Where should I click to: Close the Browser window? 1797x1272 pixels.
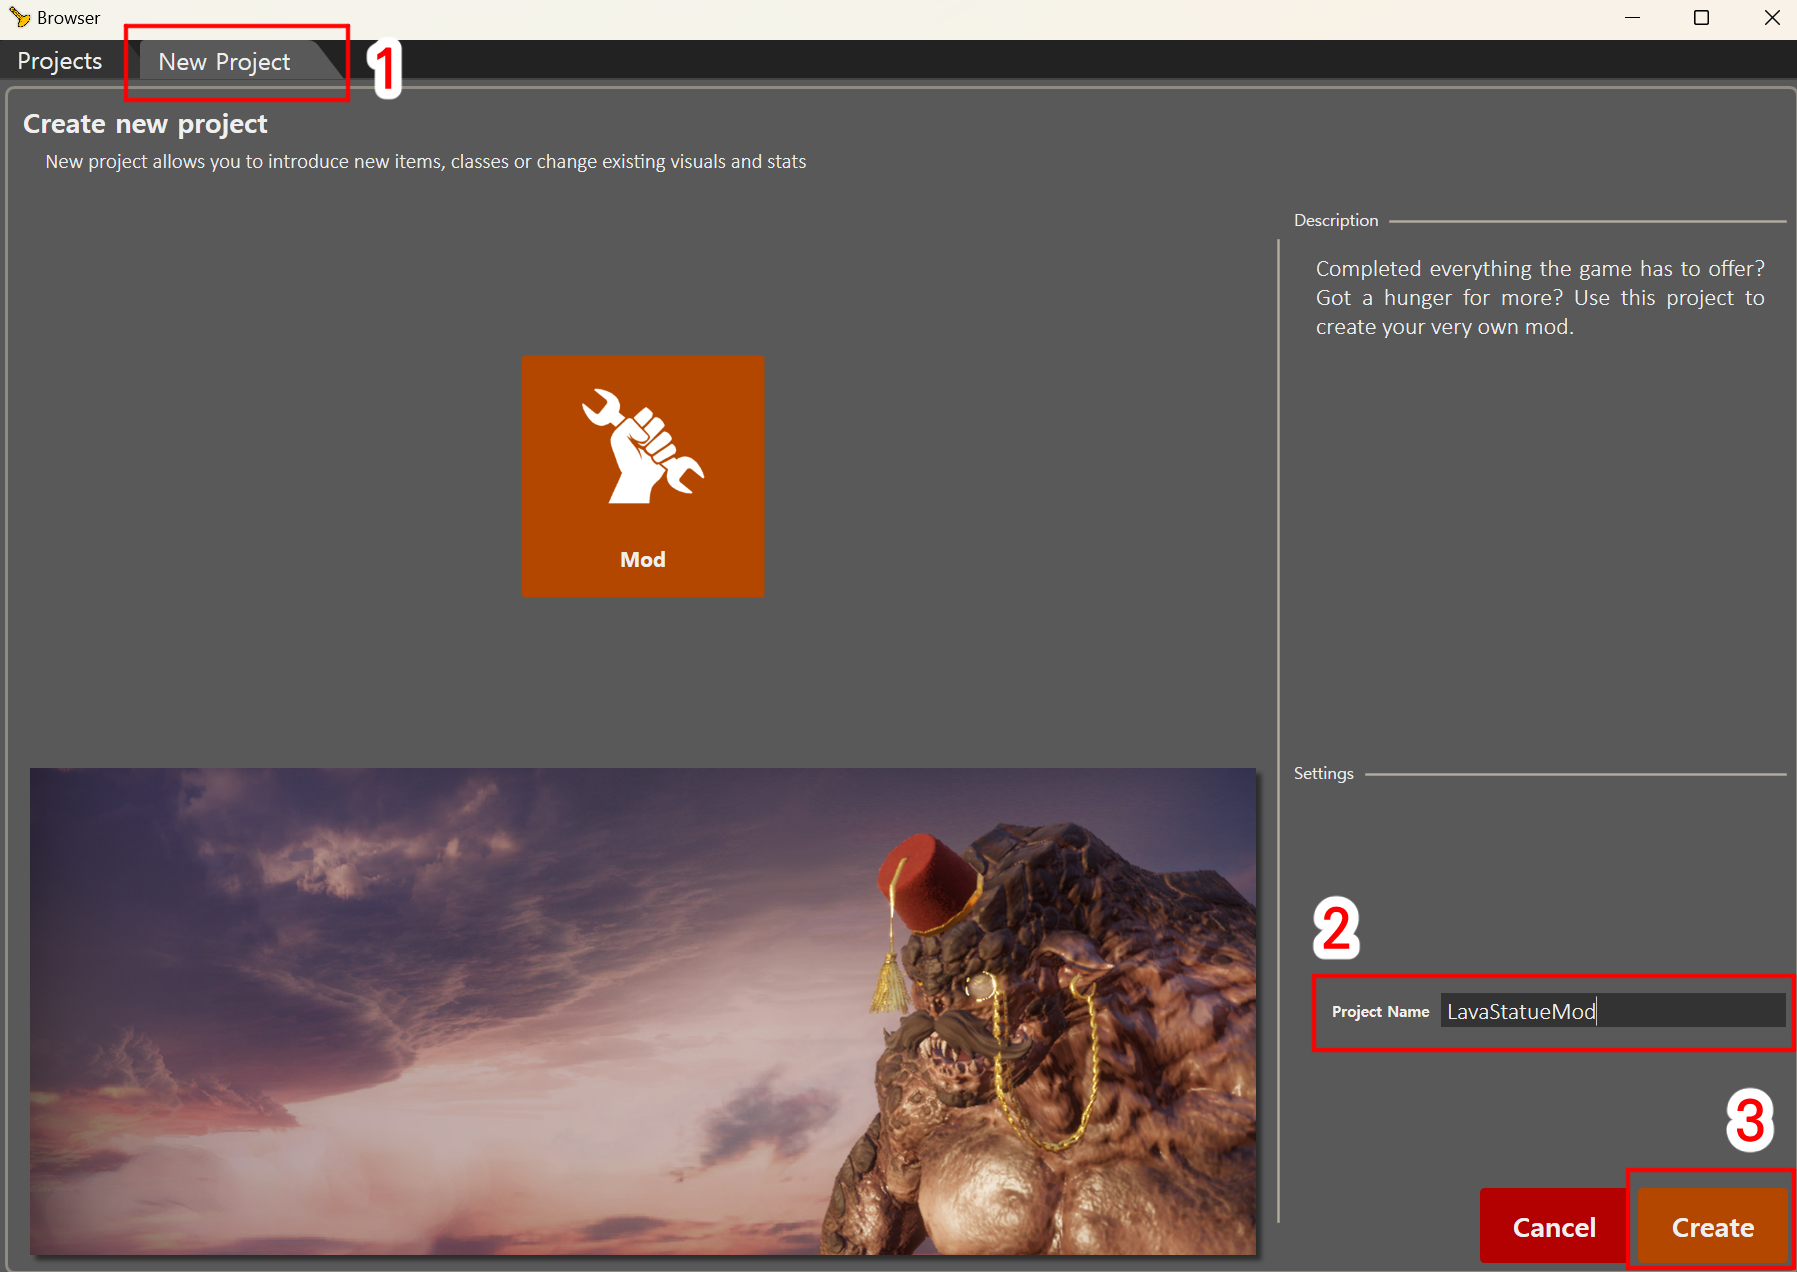click(1771, 18)
